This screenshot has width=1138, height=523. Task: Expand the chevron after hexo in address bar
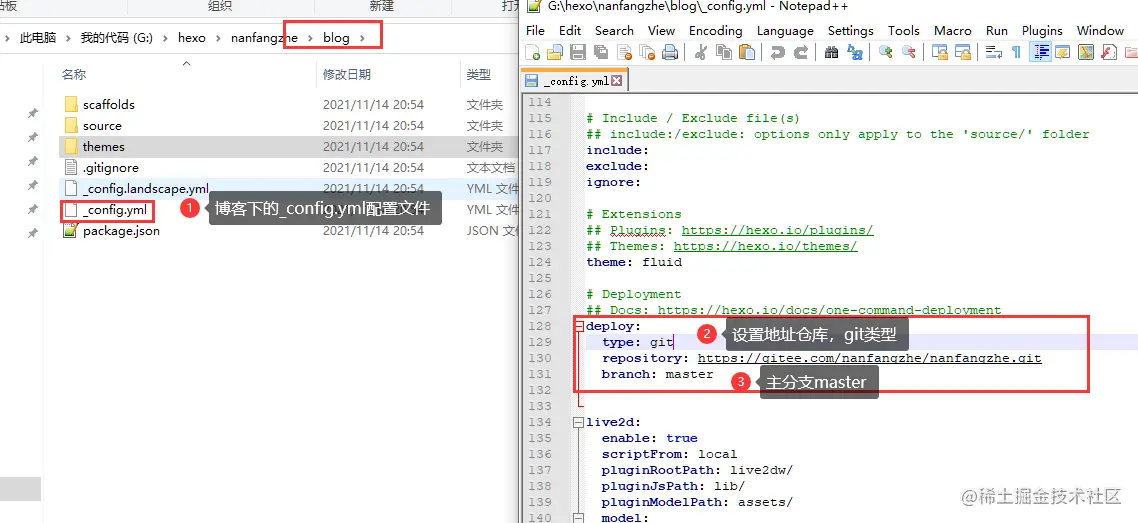218,38
